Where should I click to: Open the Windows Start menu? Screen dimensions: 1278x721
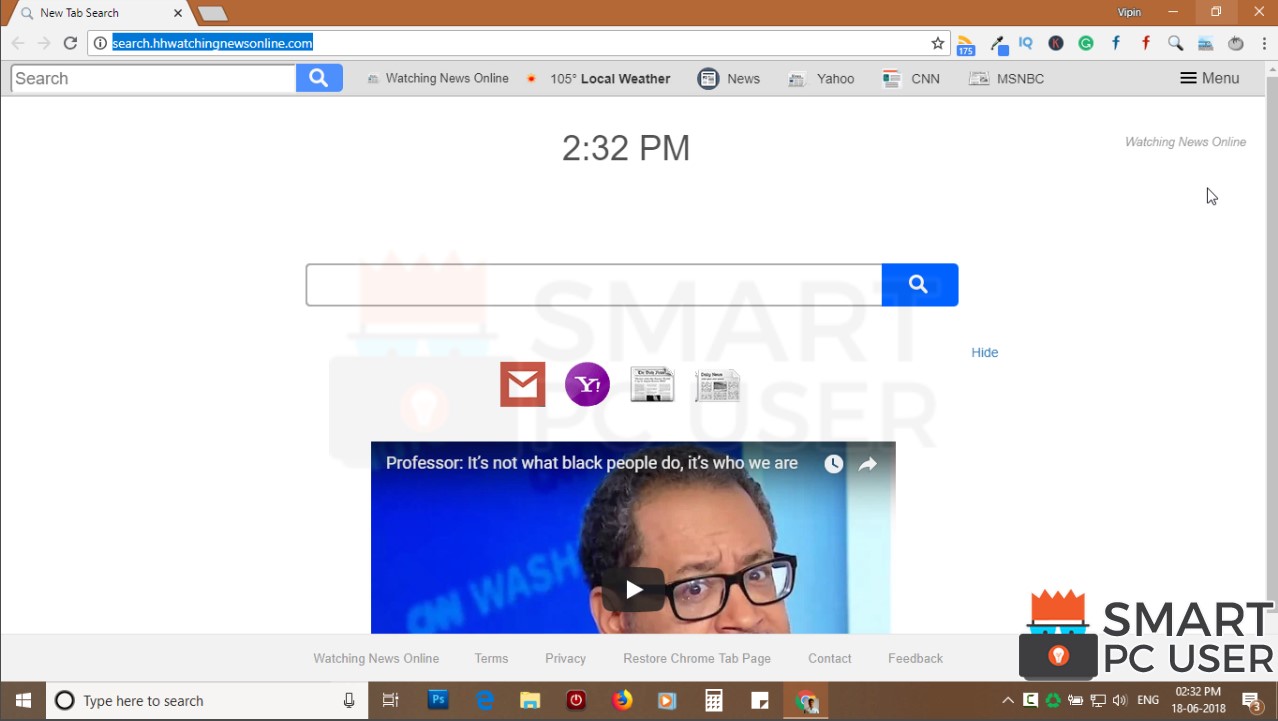23,700
